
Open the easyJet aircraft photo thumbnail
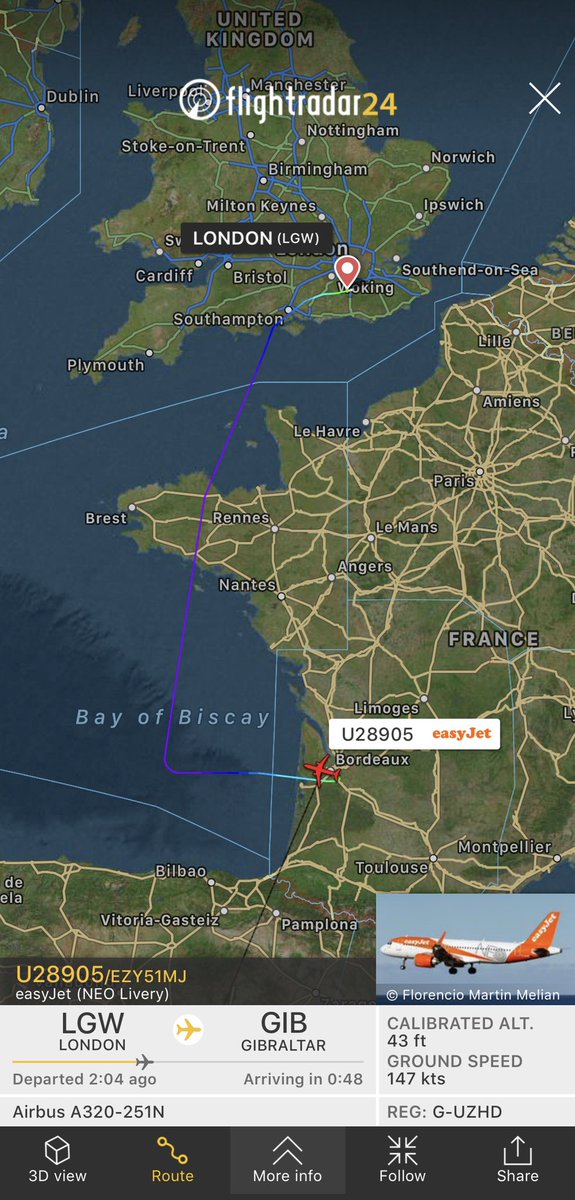coord(475,949)
